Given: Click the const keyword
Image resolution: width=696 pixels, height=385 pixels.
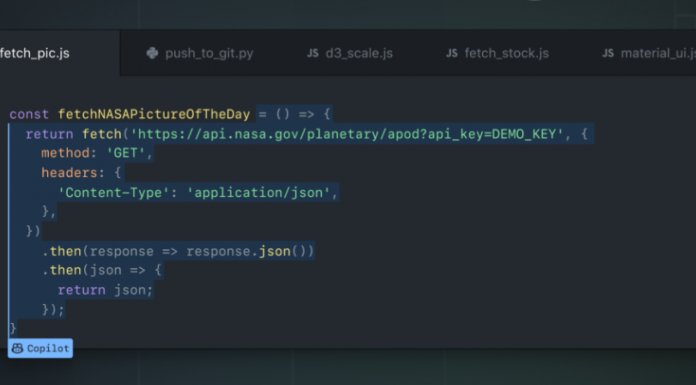Looking at the screenshot, I should tap(29, 114).
